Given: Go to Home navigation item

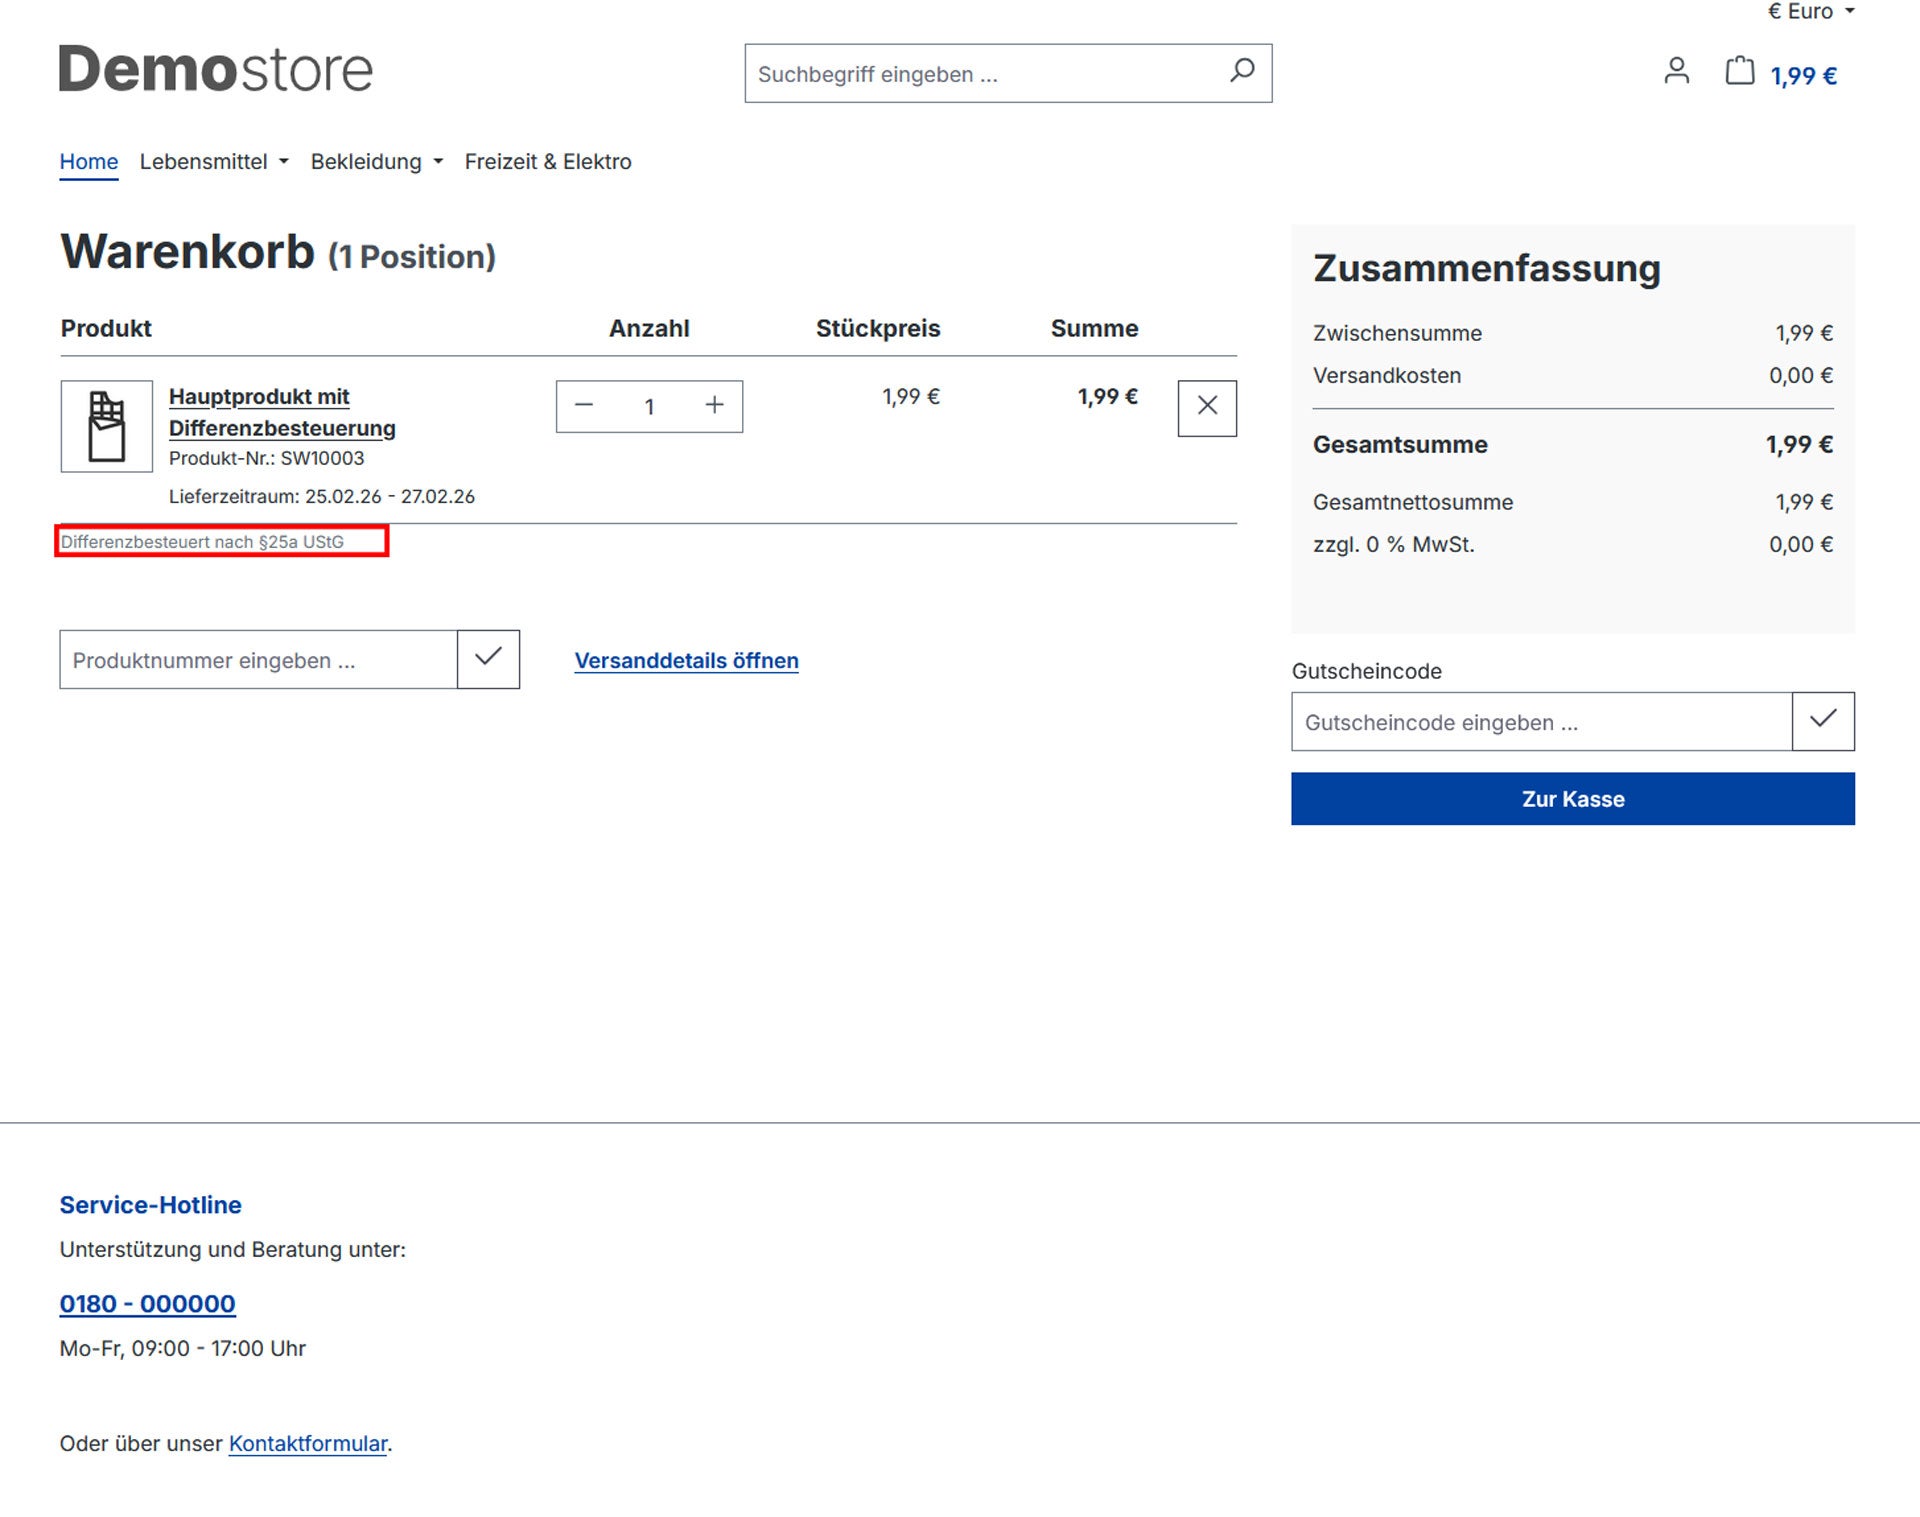Looking at the screenshot, I should point(89,162).
